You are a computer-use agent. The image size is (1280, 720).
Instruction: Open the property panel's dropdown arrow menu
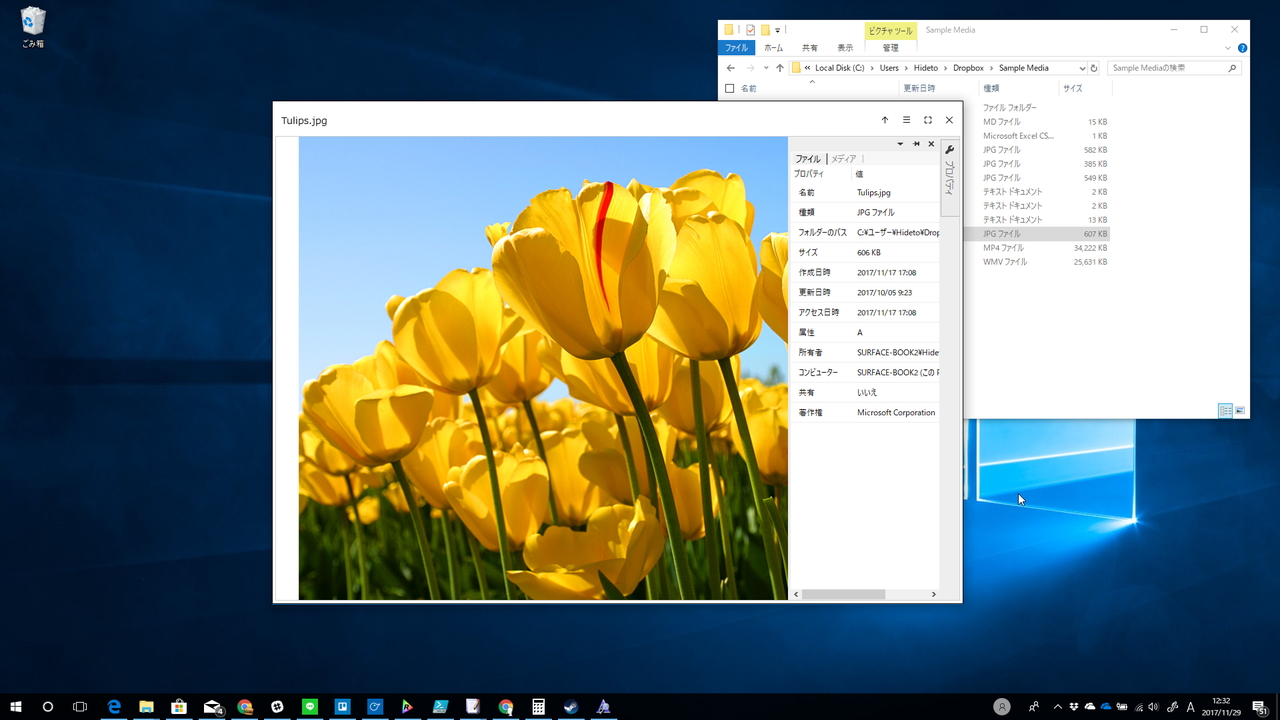900,144
